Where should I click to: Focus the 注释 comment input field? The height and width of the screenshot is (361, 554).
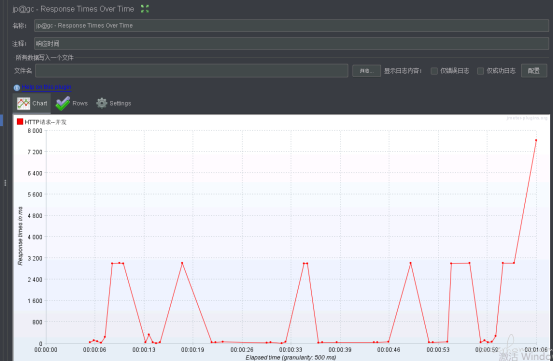point(291,43)
